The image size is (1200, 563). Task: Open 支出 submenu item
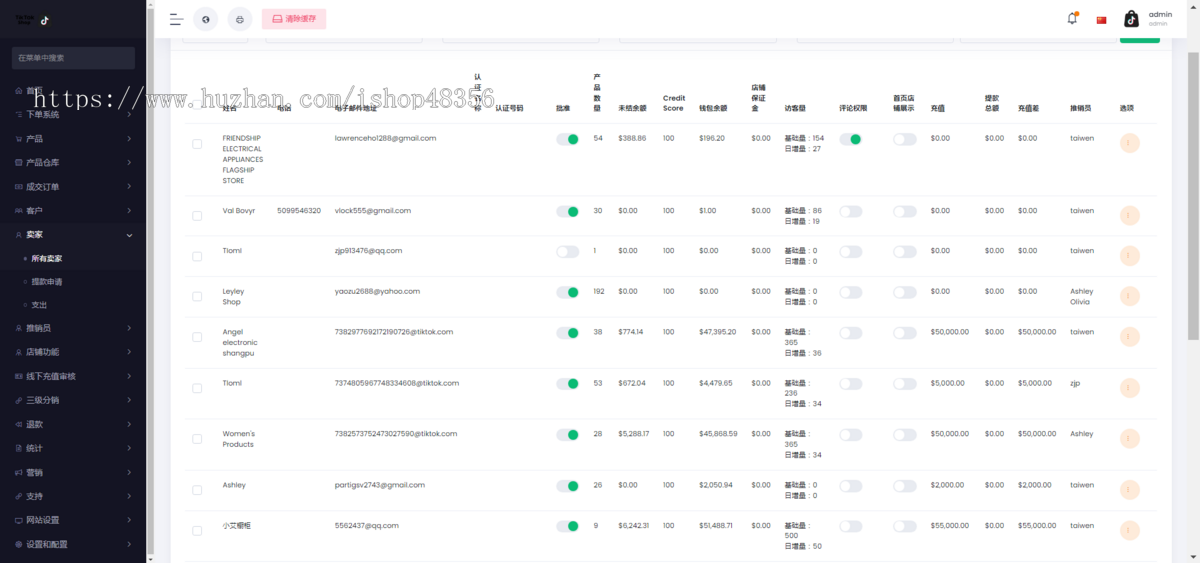(x=39, y=305)
